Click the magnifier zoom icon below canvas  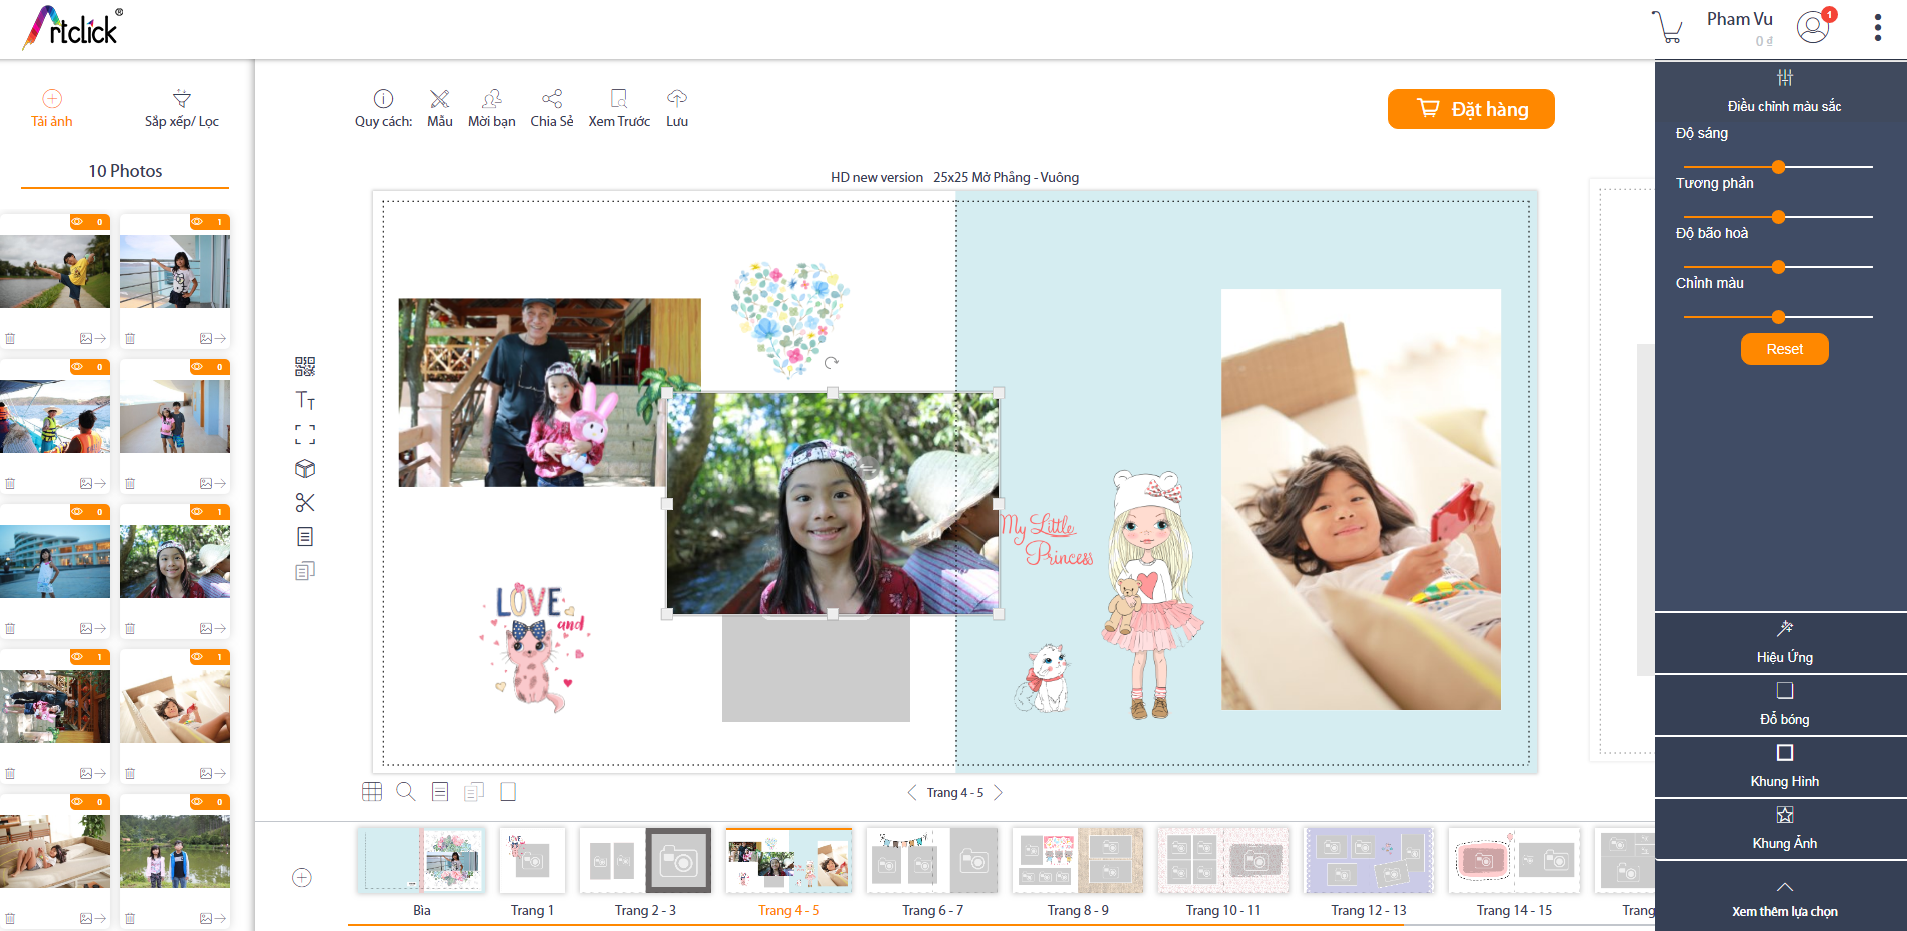[x=406, y=791]
